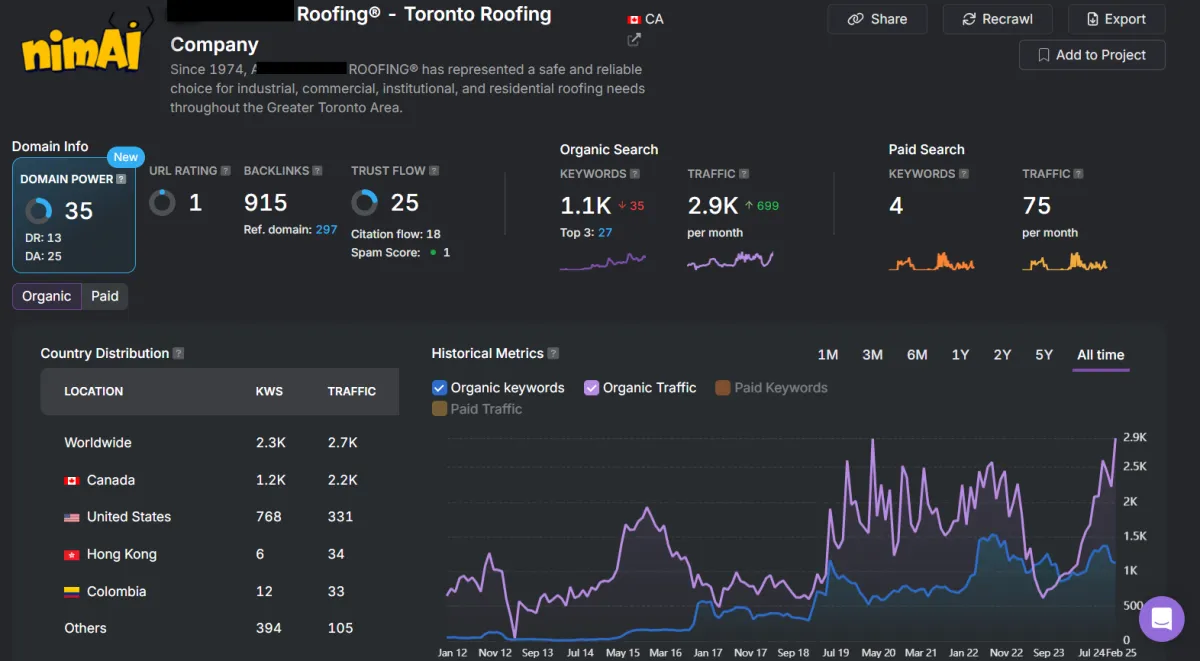Open the external site link icon
The height and width of the screenshot is (661, 1200).
click(634, 40)
